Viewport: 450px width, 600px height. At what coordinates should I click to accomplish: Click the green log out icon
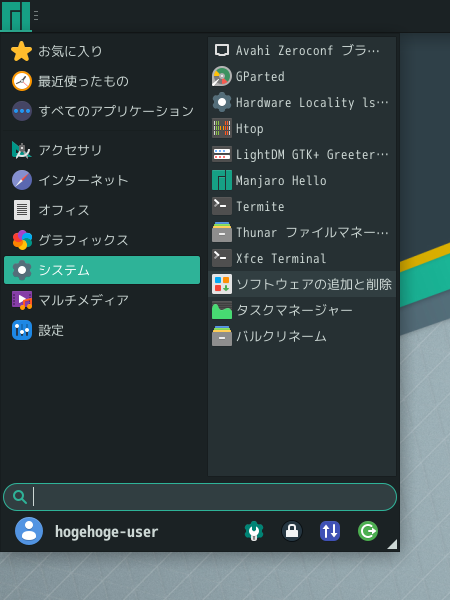point(368,531)
